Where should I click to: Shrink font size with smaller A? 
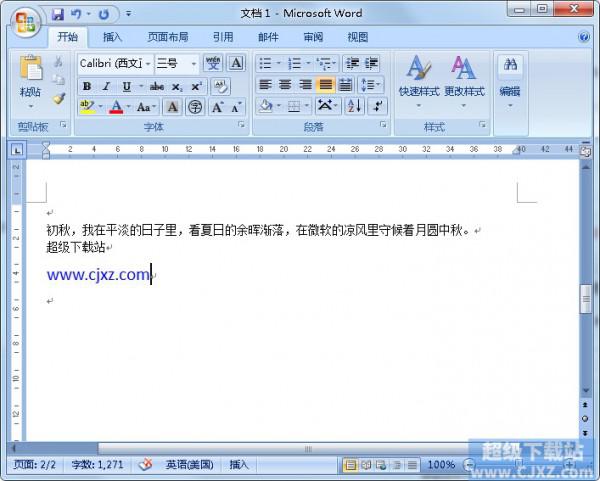(236, 107)
